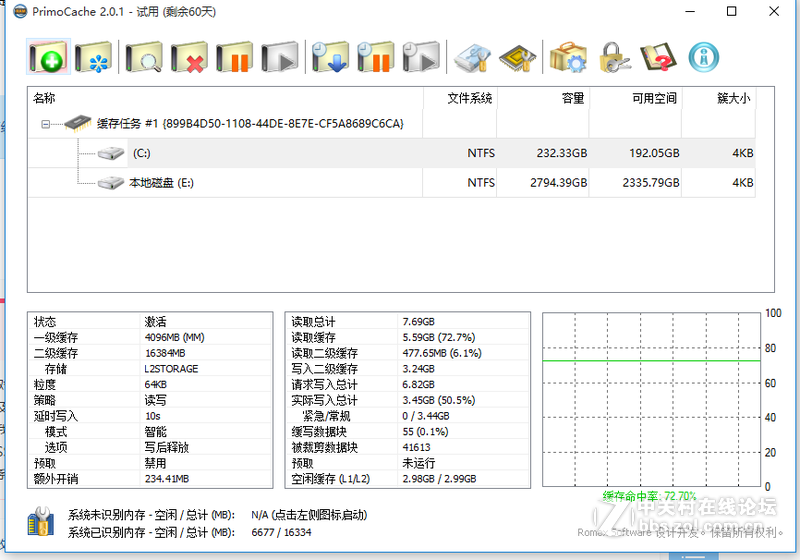Click the 3.45GB (50.5%) actual write value
800x560 pixels.
438,400
